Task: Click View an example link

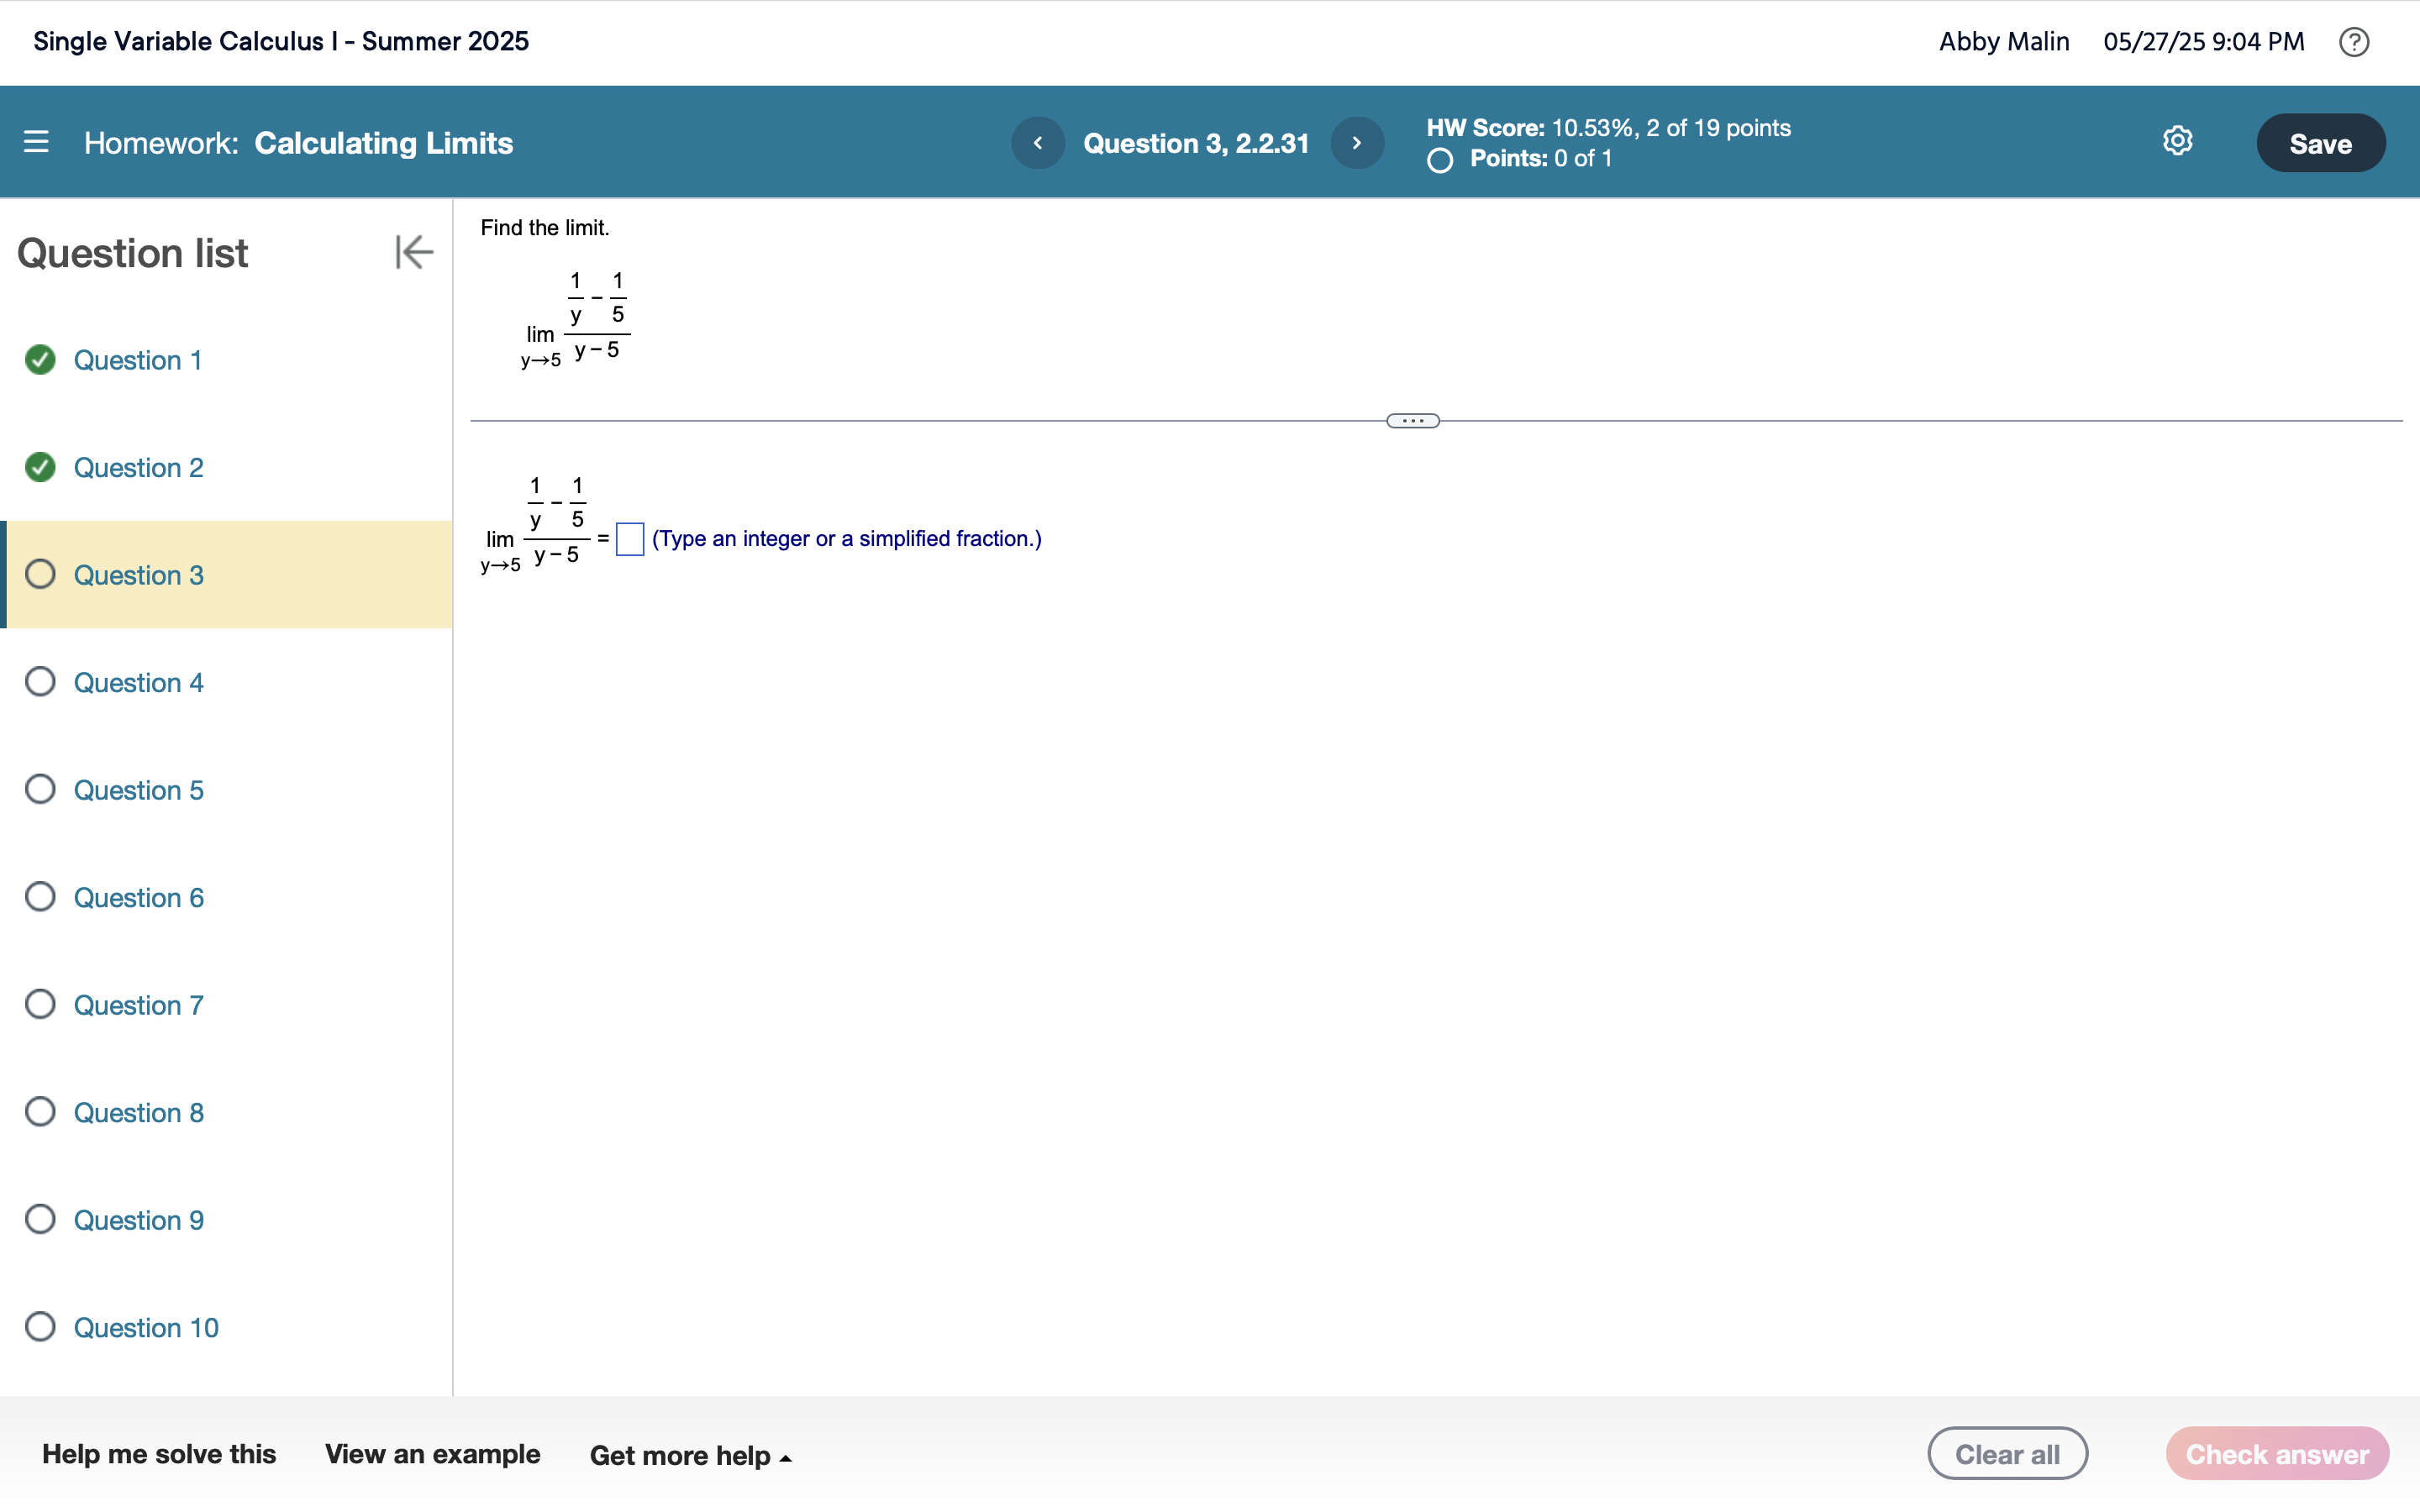Action: coord(432,1454)
